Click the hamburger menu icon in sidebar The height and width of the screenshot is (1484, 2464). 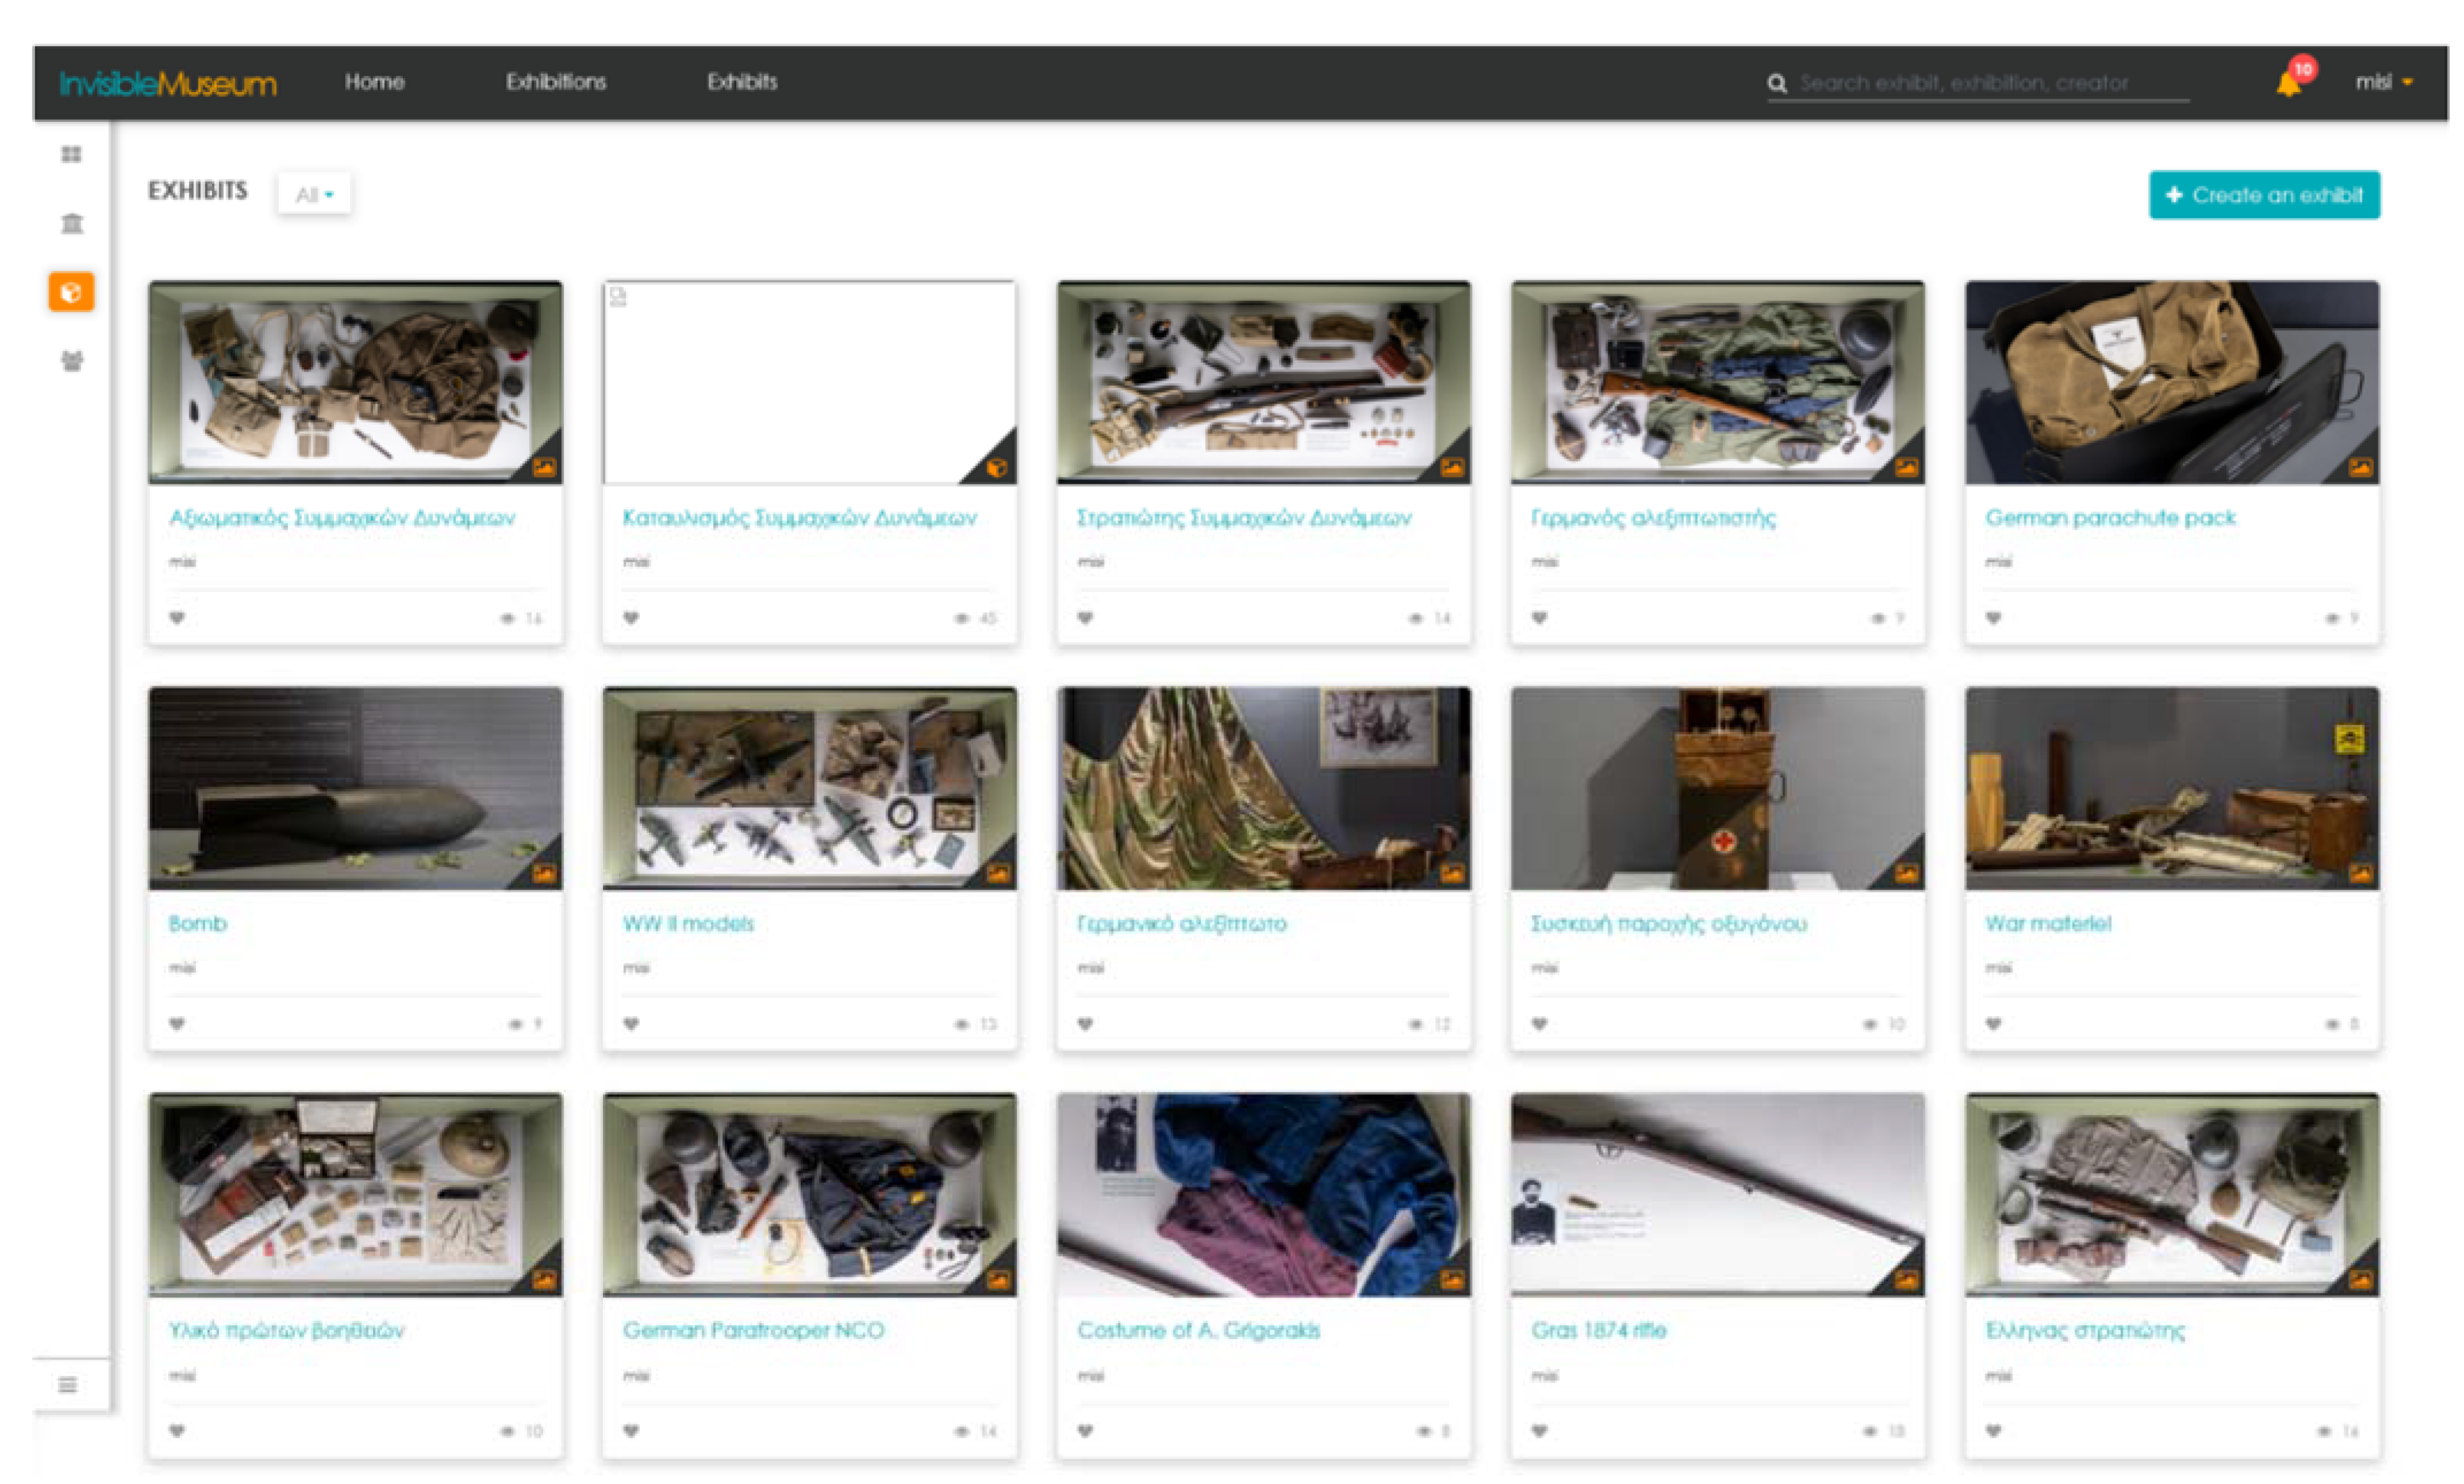(68, 1385)
